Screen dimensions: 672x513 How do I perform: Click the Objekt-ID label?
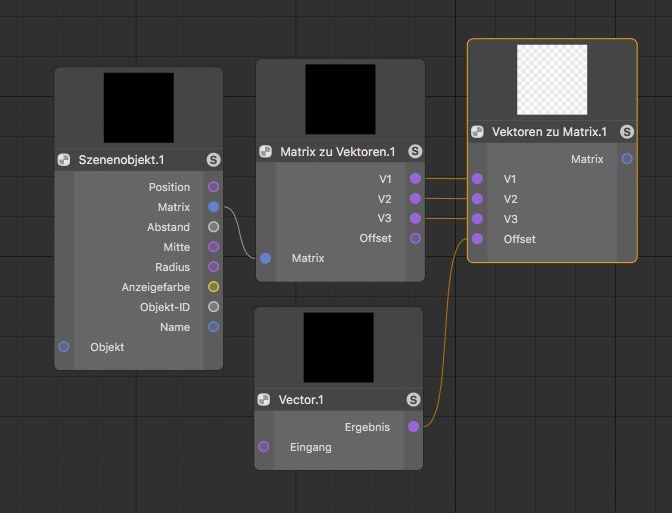(165, 307)
